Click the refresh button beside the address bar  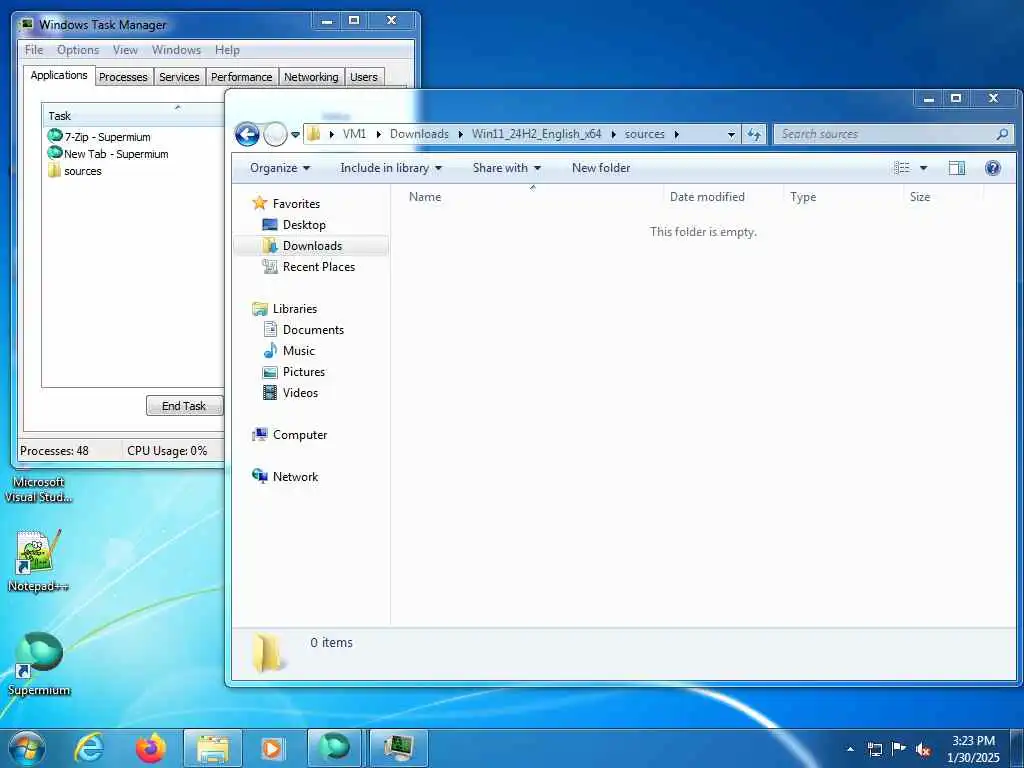(754, 134)
